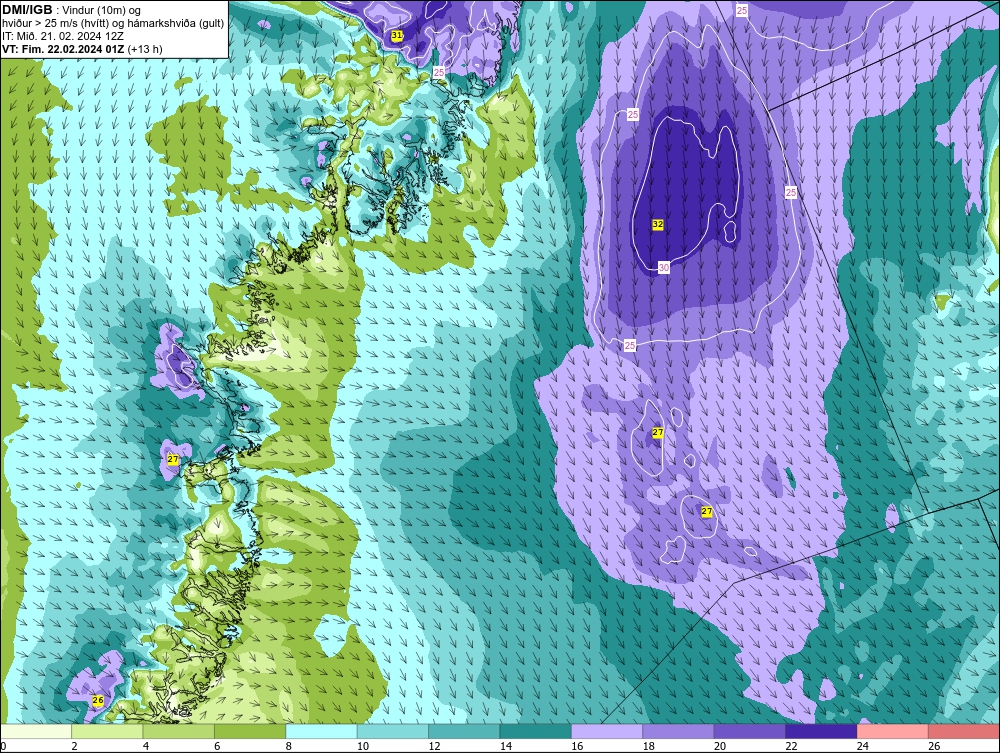Click the yellow 26 gust label near bottom-left
Image resolution: width=1000 pixels, height=753 pixels.
(98, 700)
